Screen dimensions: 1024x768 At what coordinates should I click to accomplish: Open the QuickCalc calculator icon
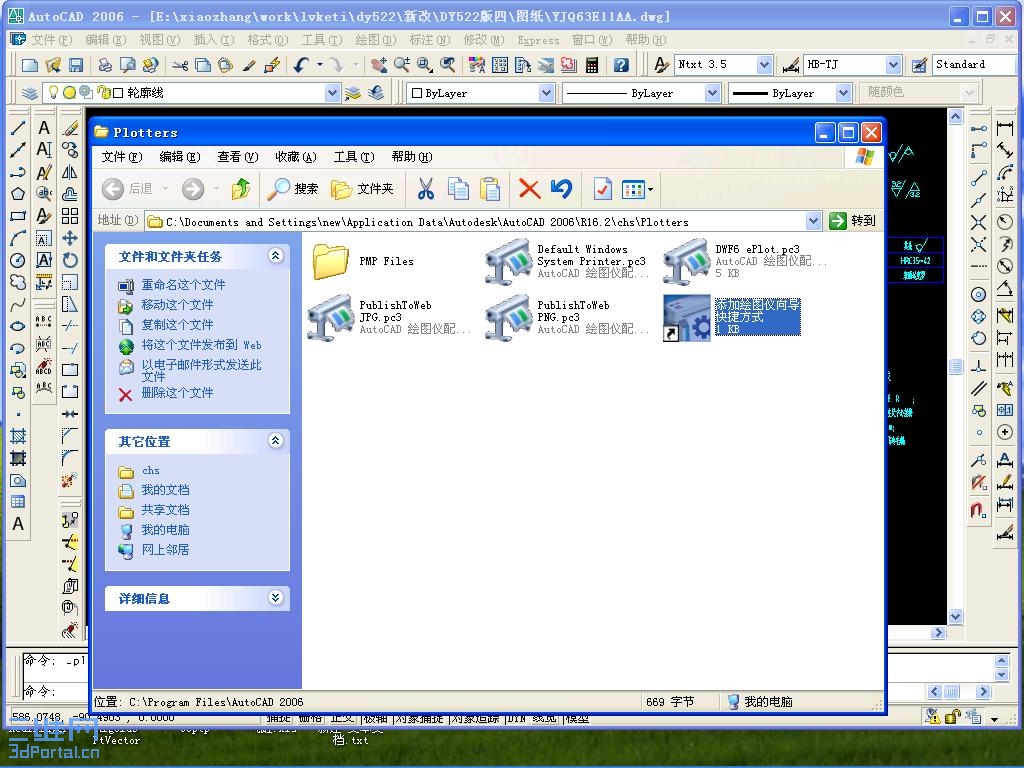pos(592,65)
